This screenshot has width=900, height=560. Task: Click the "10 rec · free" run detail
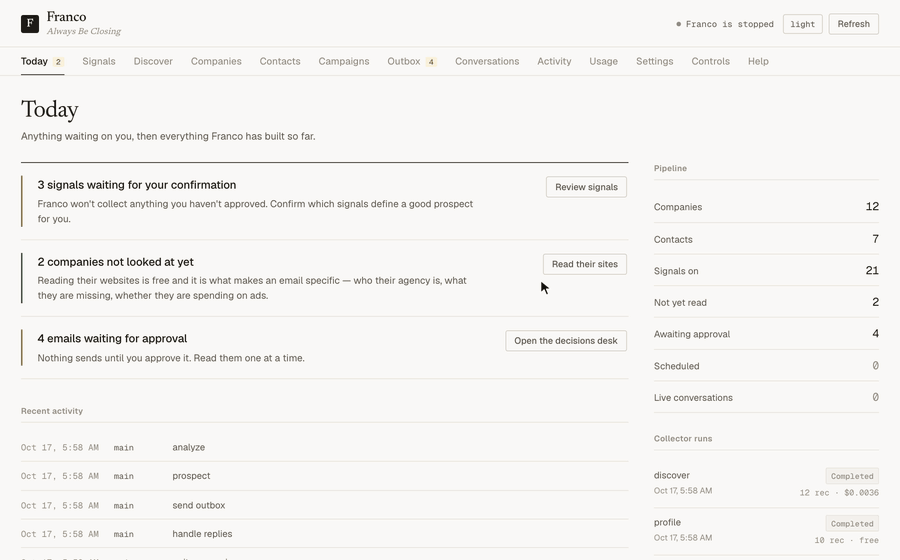coord(847,540)
